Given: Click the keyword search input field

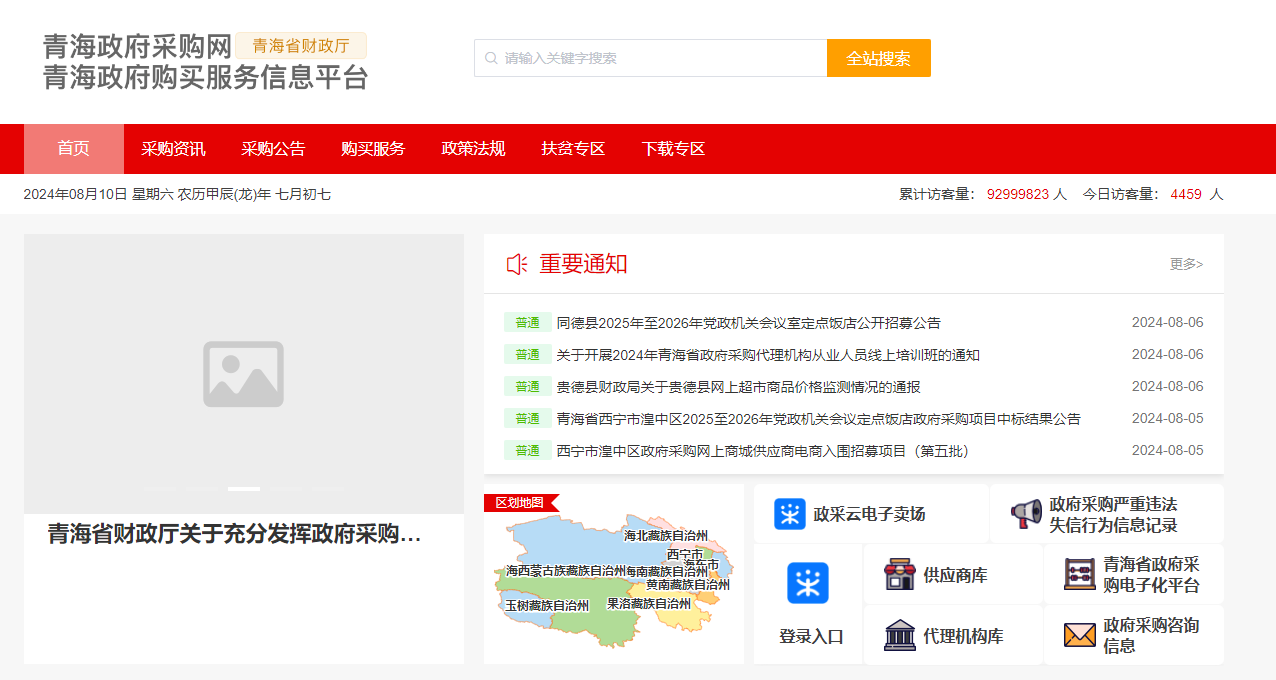Looking at the screenshot, I should (x=650, y=57).
